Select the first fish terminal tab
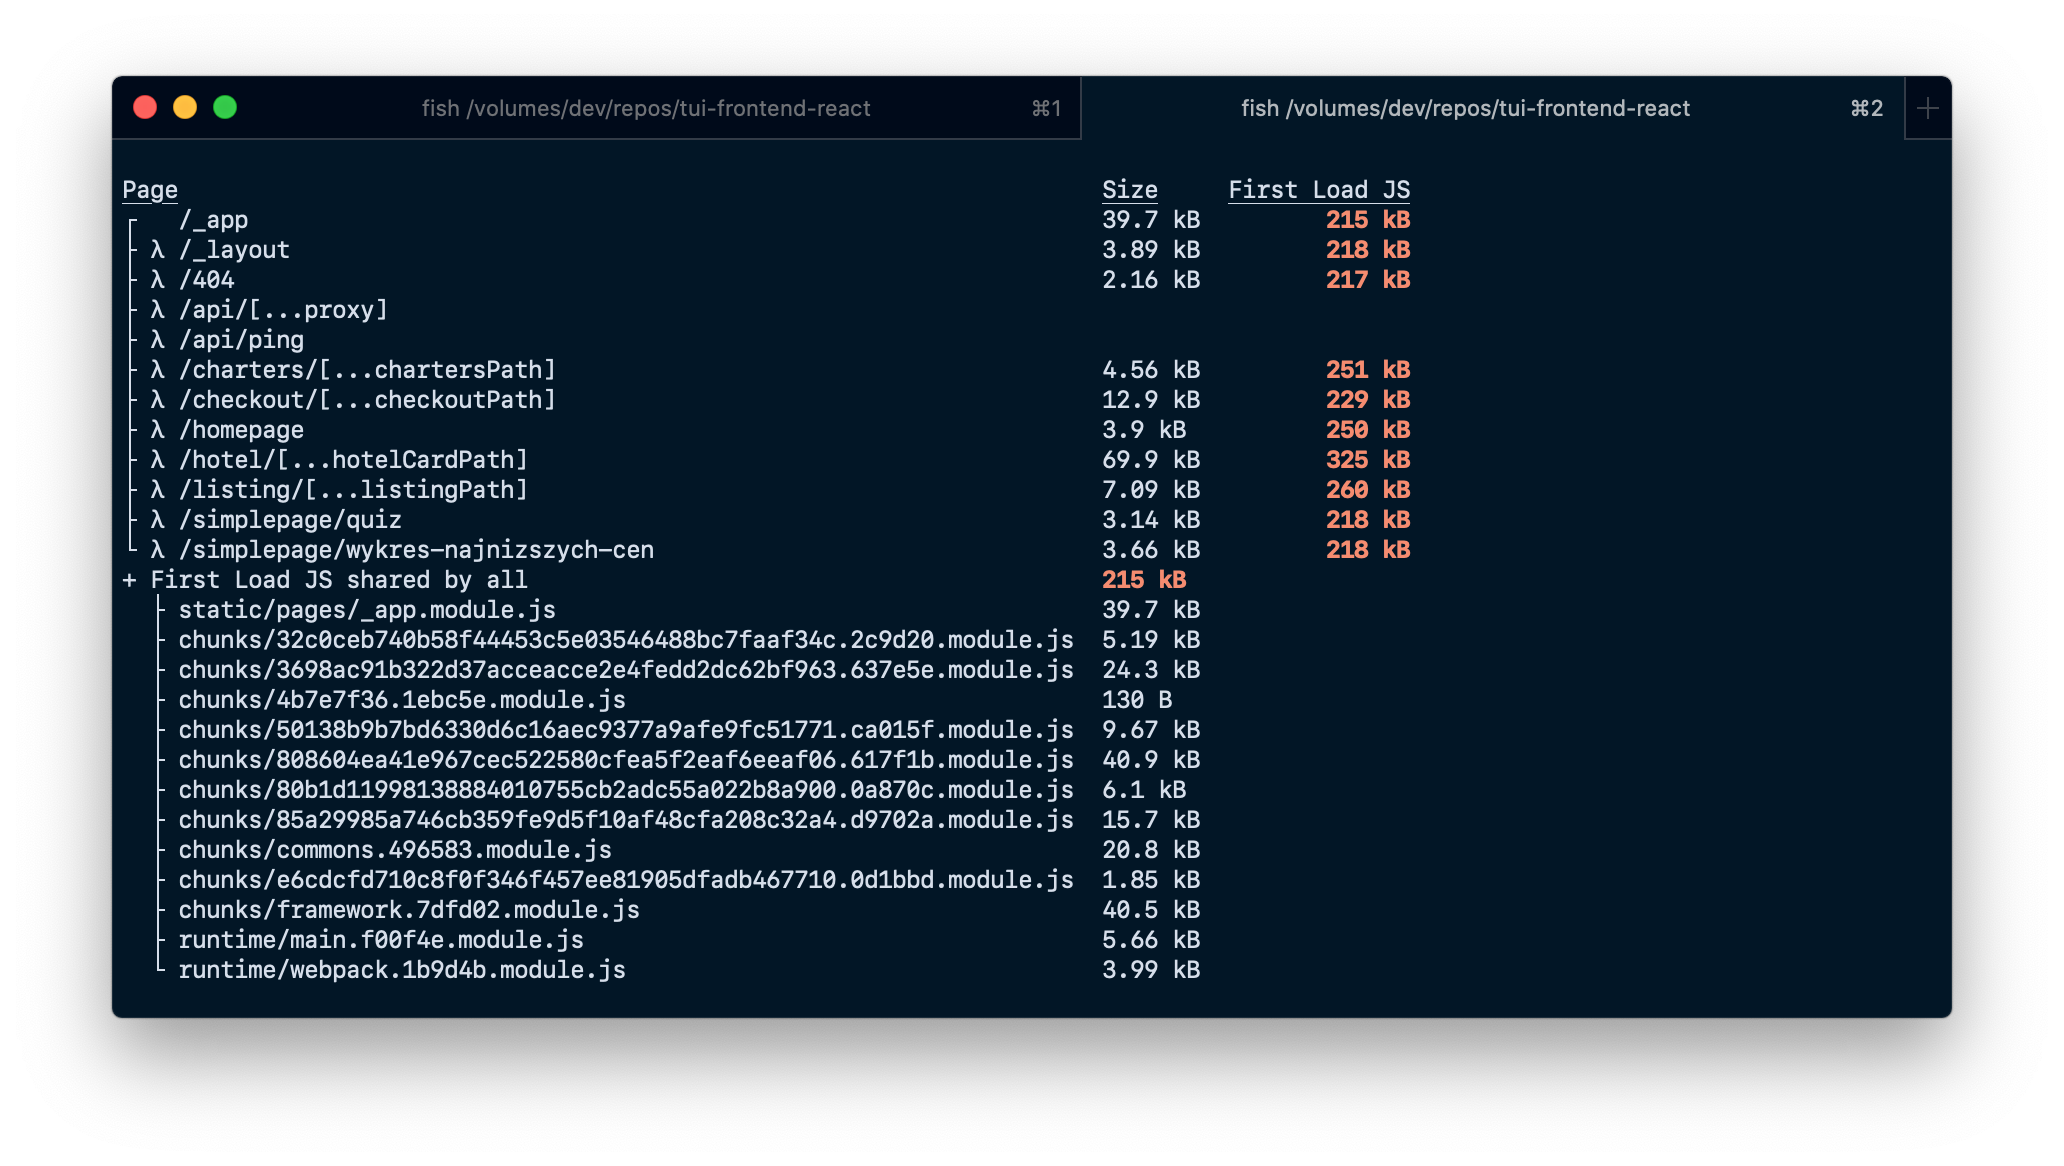This screenshot has height=1166, width=2064. coord(645,108)
